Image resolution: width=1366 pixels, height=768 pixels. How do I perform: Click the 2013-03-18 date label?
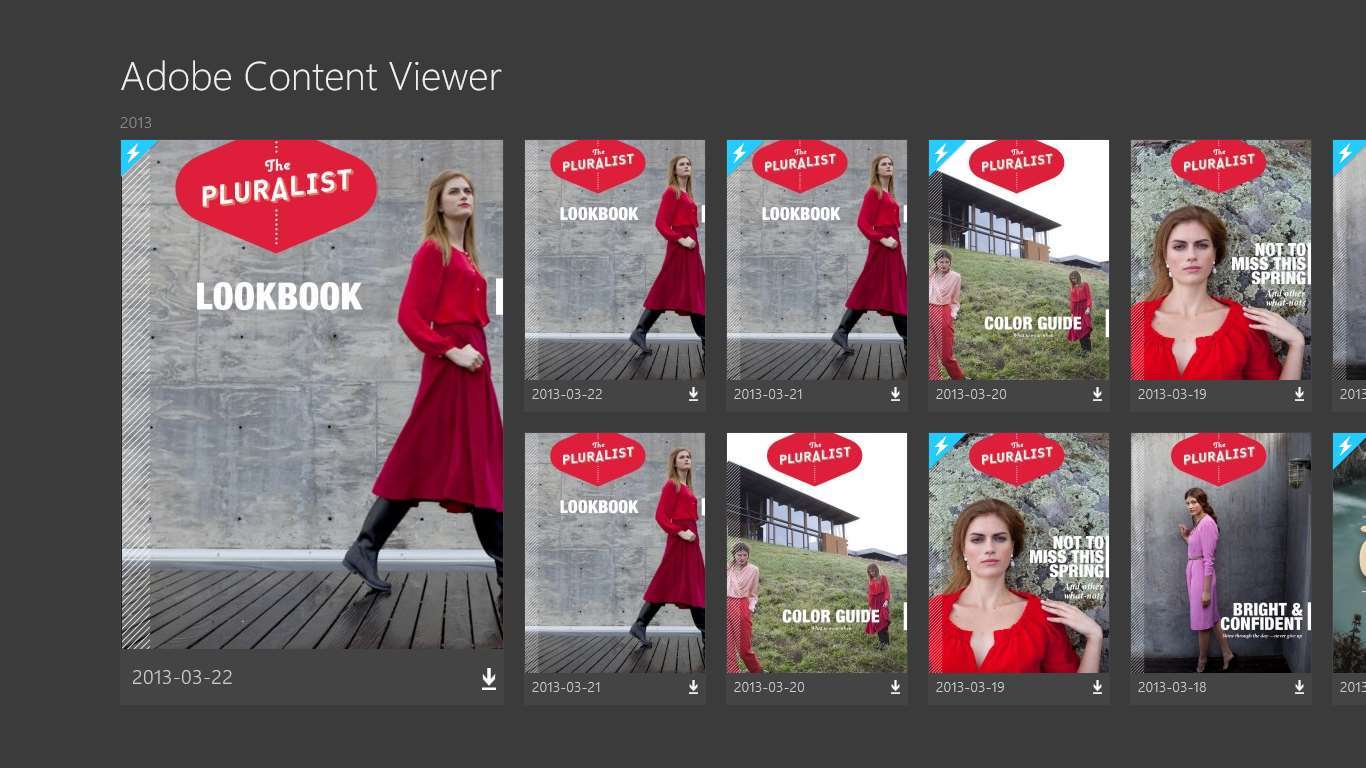point(1171,688)
